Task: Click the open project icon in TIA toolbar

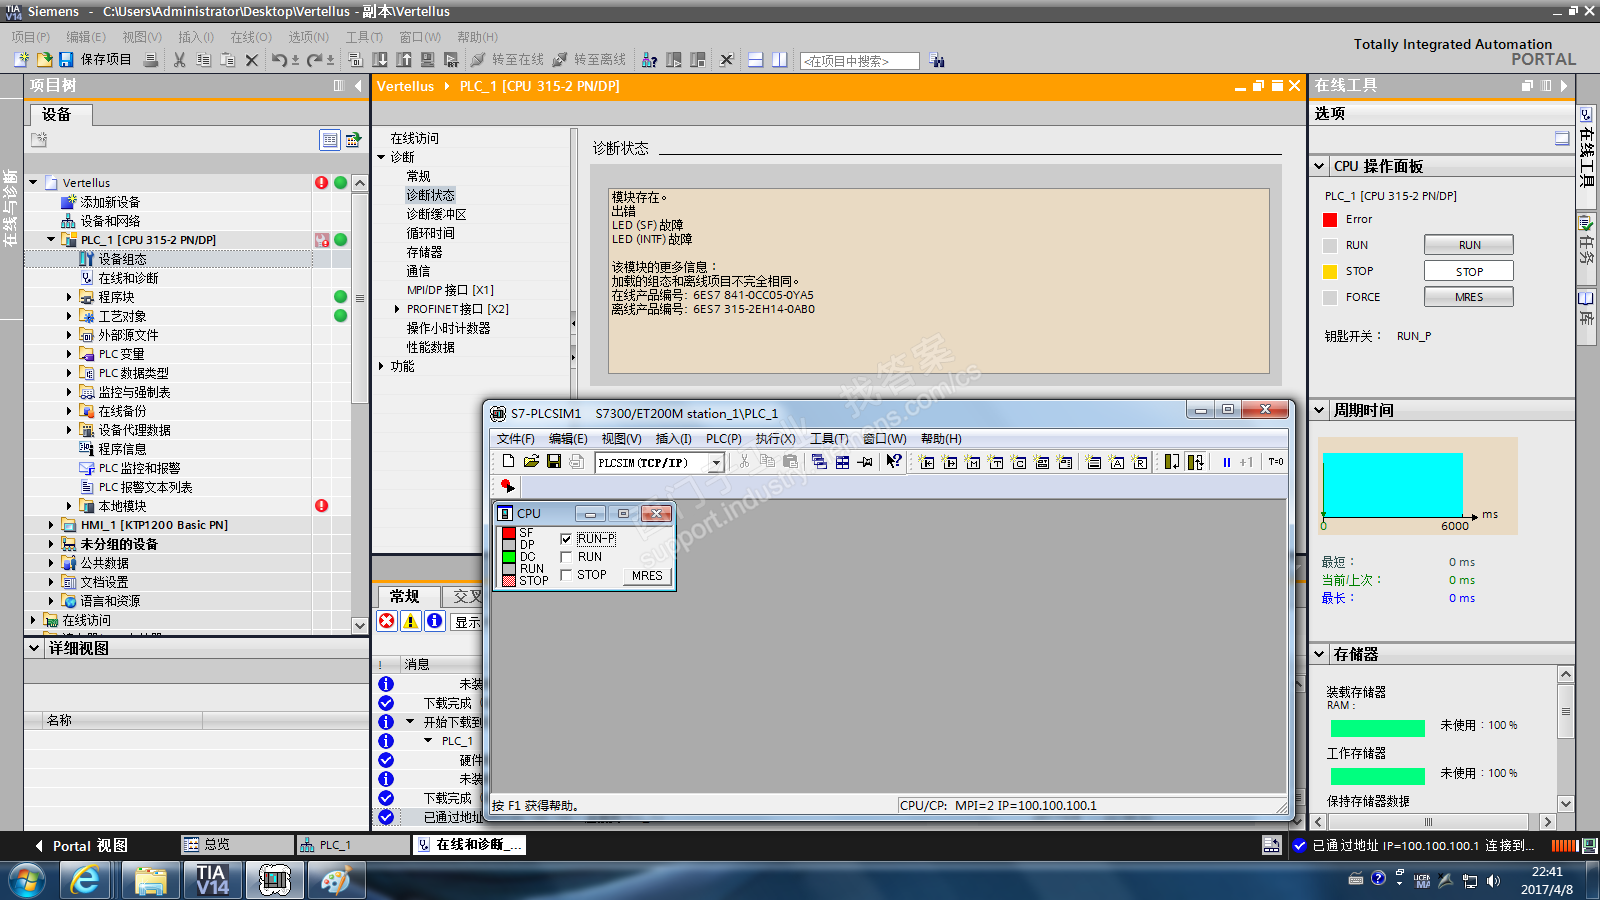Action: coord(44,60)
